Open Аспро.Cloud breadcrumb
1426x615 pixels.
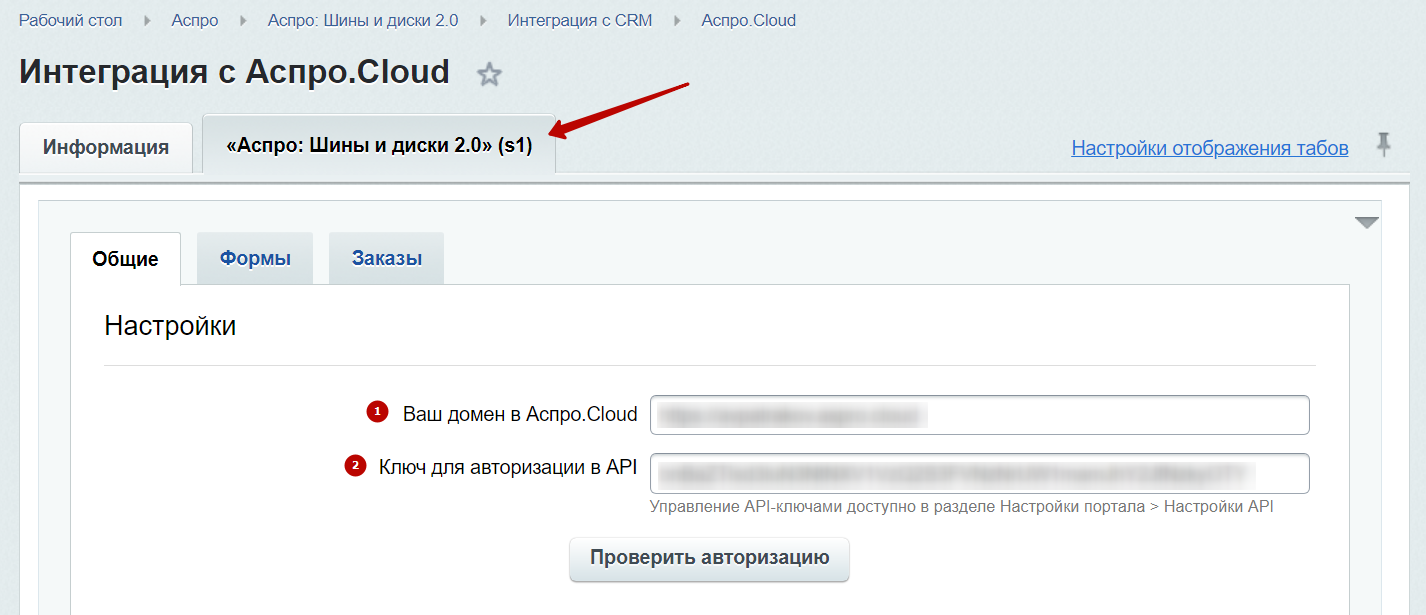tap(749, 20)
